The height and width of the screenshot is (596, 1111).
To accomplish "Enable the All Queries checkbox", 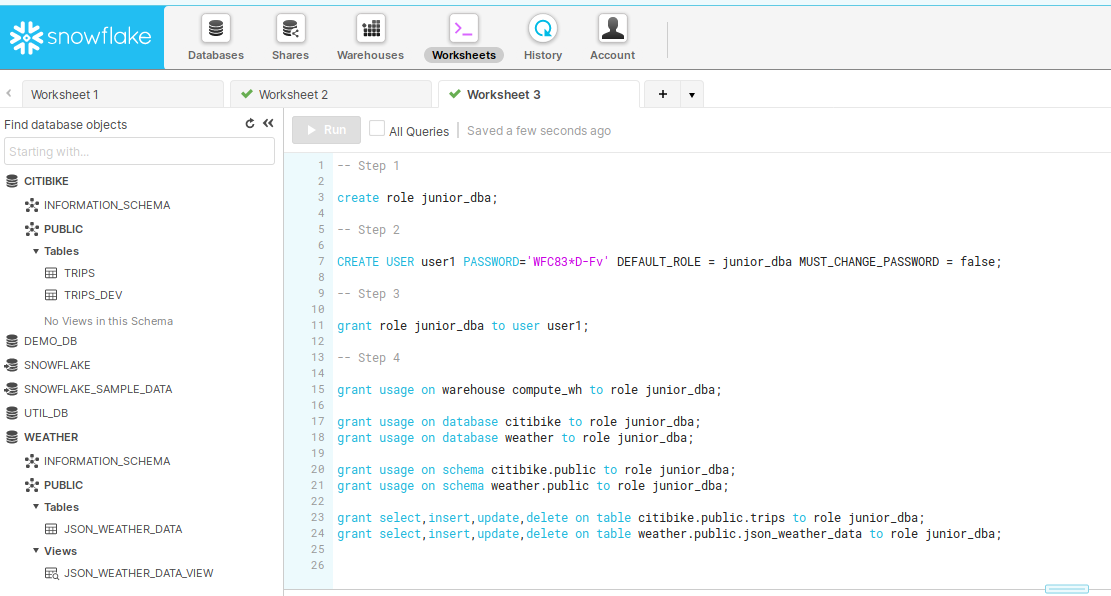I will coord(377,129).
